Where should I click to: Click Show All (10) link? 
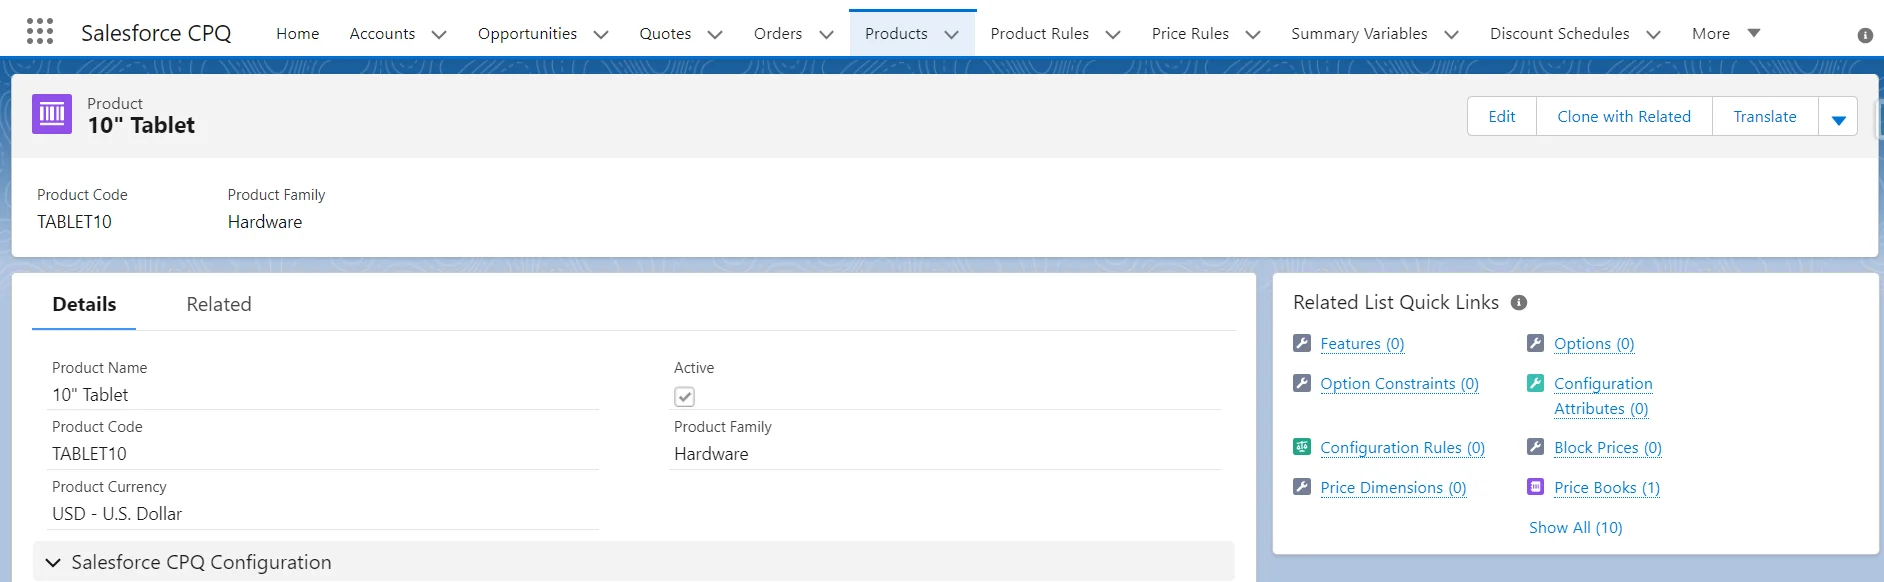click(x=1576, y=528)
